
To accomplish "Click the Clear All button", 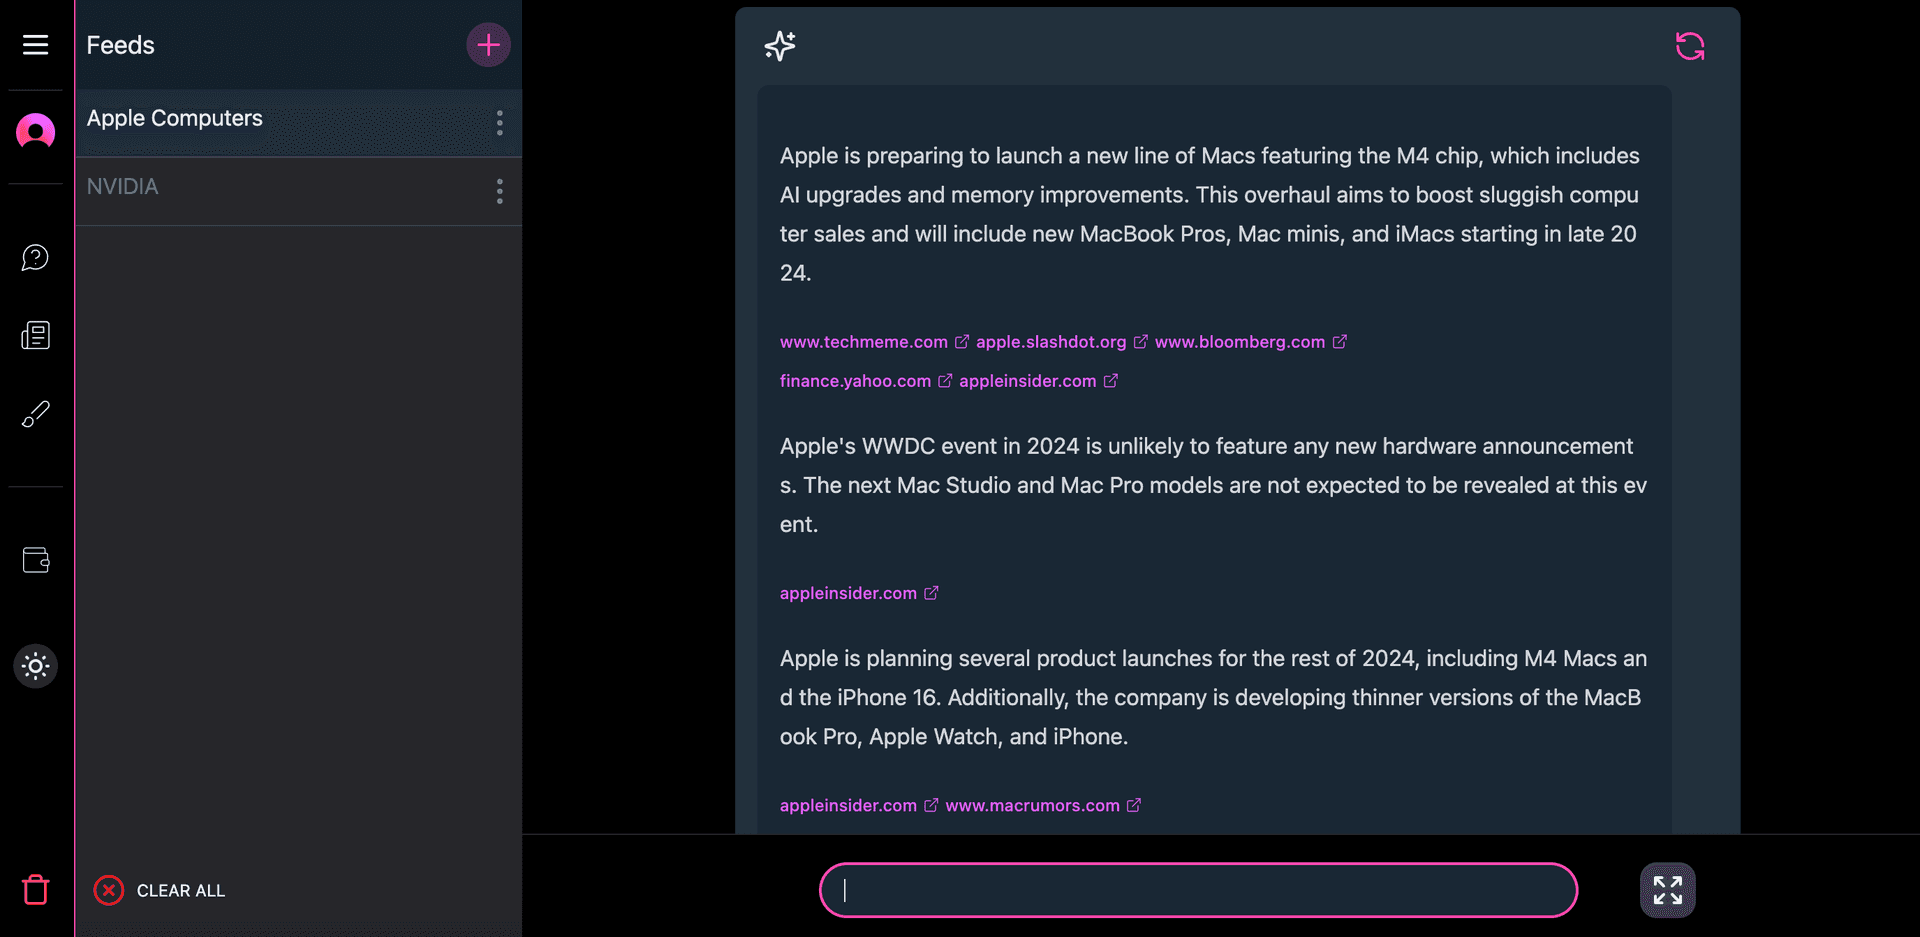I will click(160, 890).
